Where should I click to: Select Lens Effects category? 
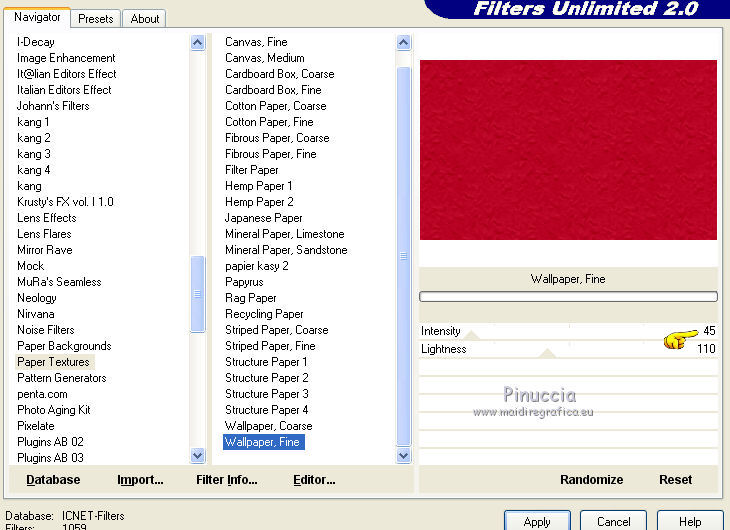pos(47,218)
